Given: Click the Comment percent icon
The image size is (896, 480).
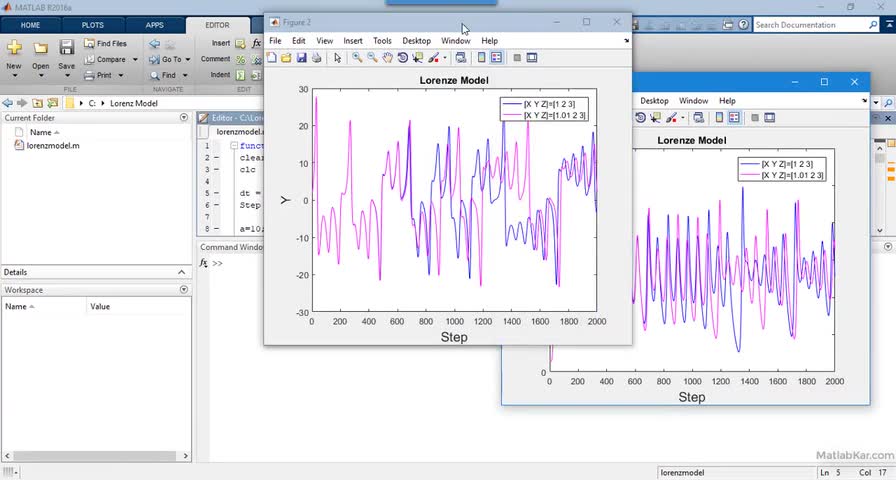Looking at the screenshot, I should 241,59.
